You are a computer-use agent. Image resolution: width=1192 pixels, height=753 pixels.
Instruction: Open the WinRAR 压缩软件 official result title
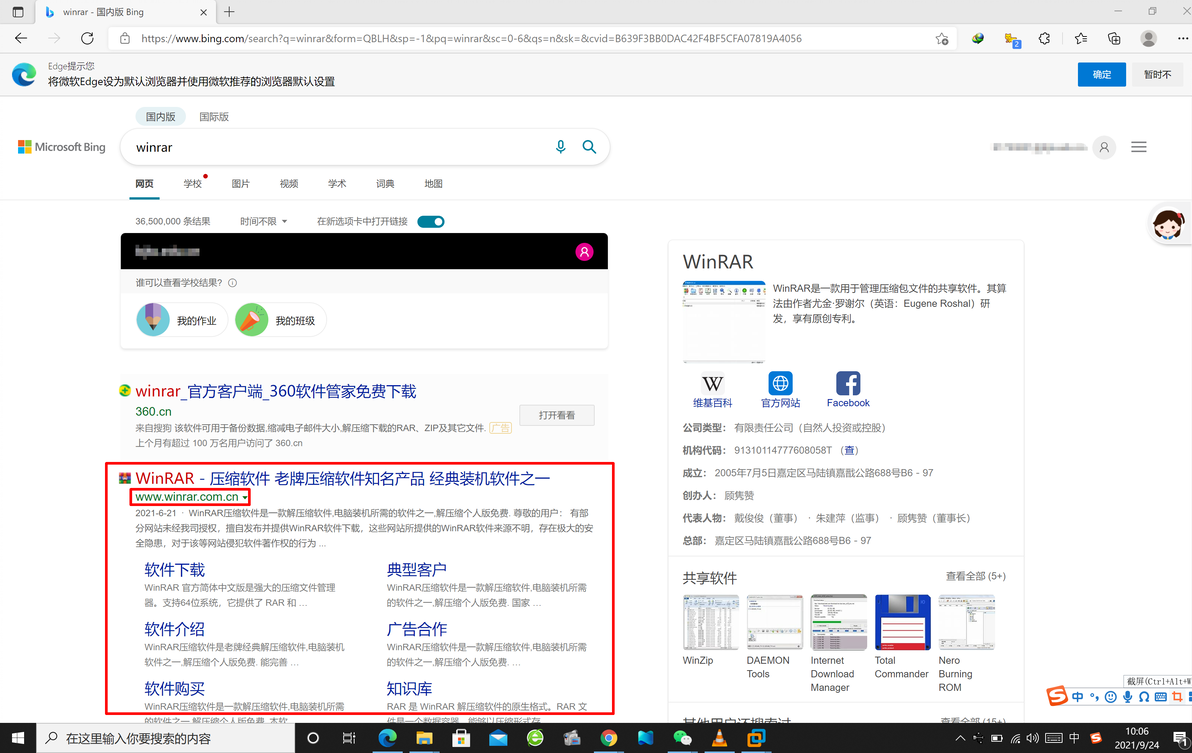coord(342,479)
